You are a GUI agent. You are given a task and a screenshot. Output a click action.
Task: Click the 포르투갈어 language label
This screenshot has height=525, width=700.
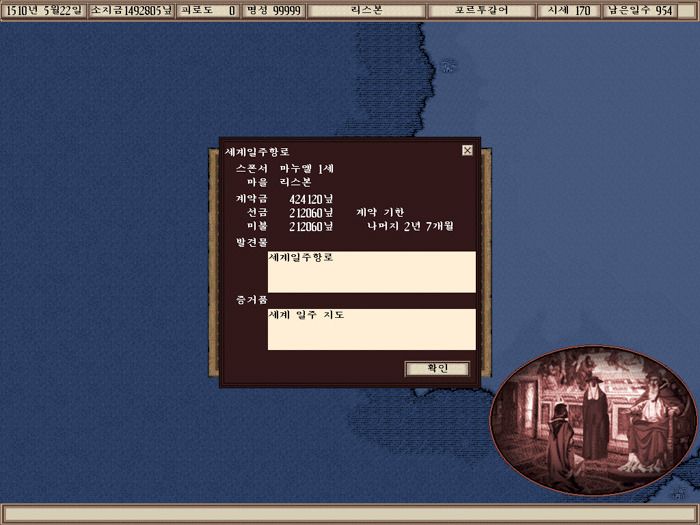[x=481, y=10]
